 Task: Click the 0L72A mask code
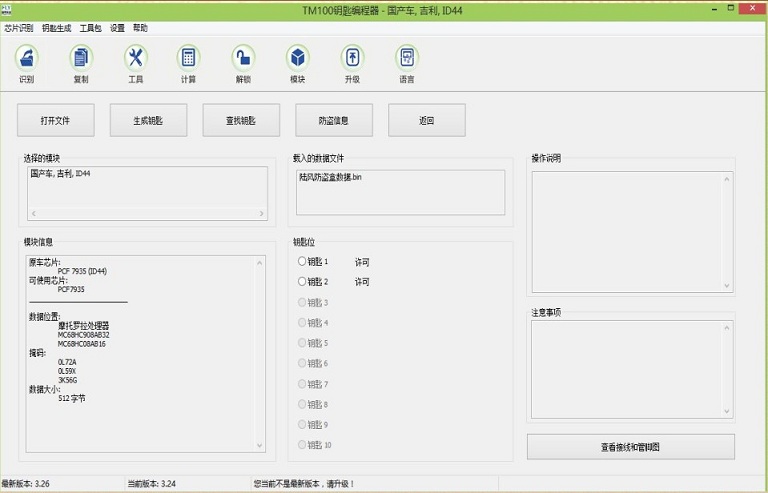click(67, 362)
